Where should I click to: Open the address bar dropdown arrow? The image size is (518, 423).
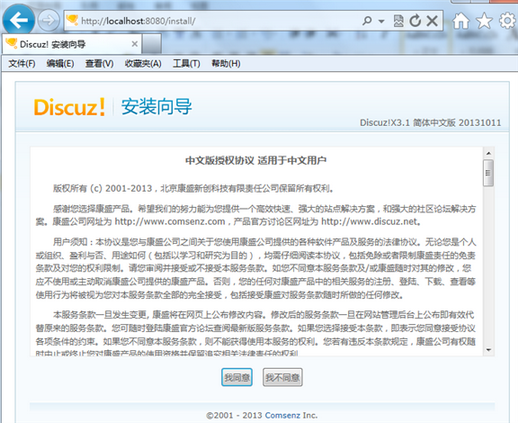(381, 21)
